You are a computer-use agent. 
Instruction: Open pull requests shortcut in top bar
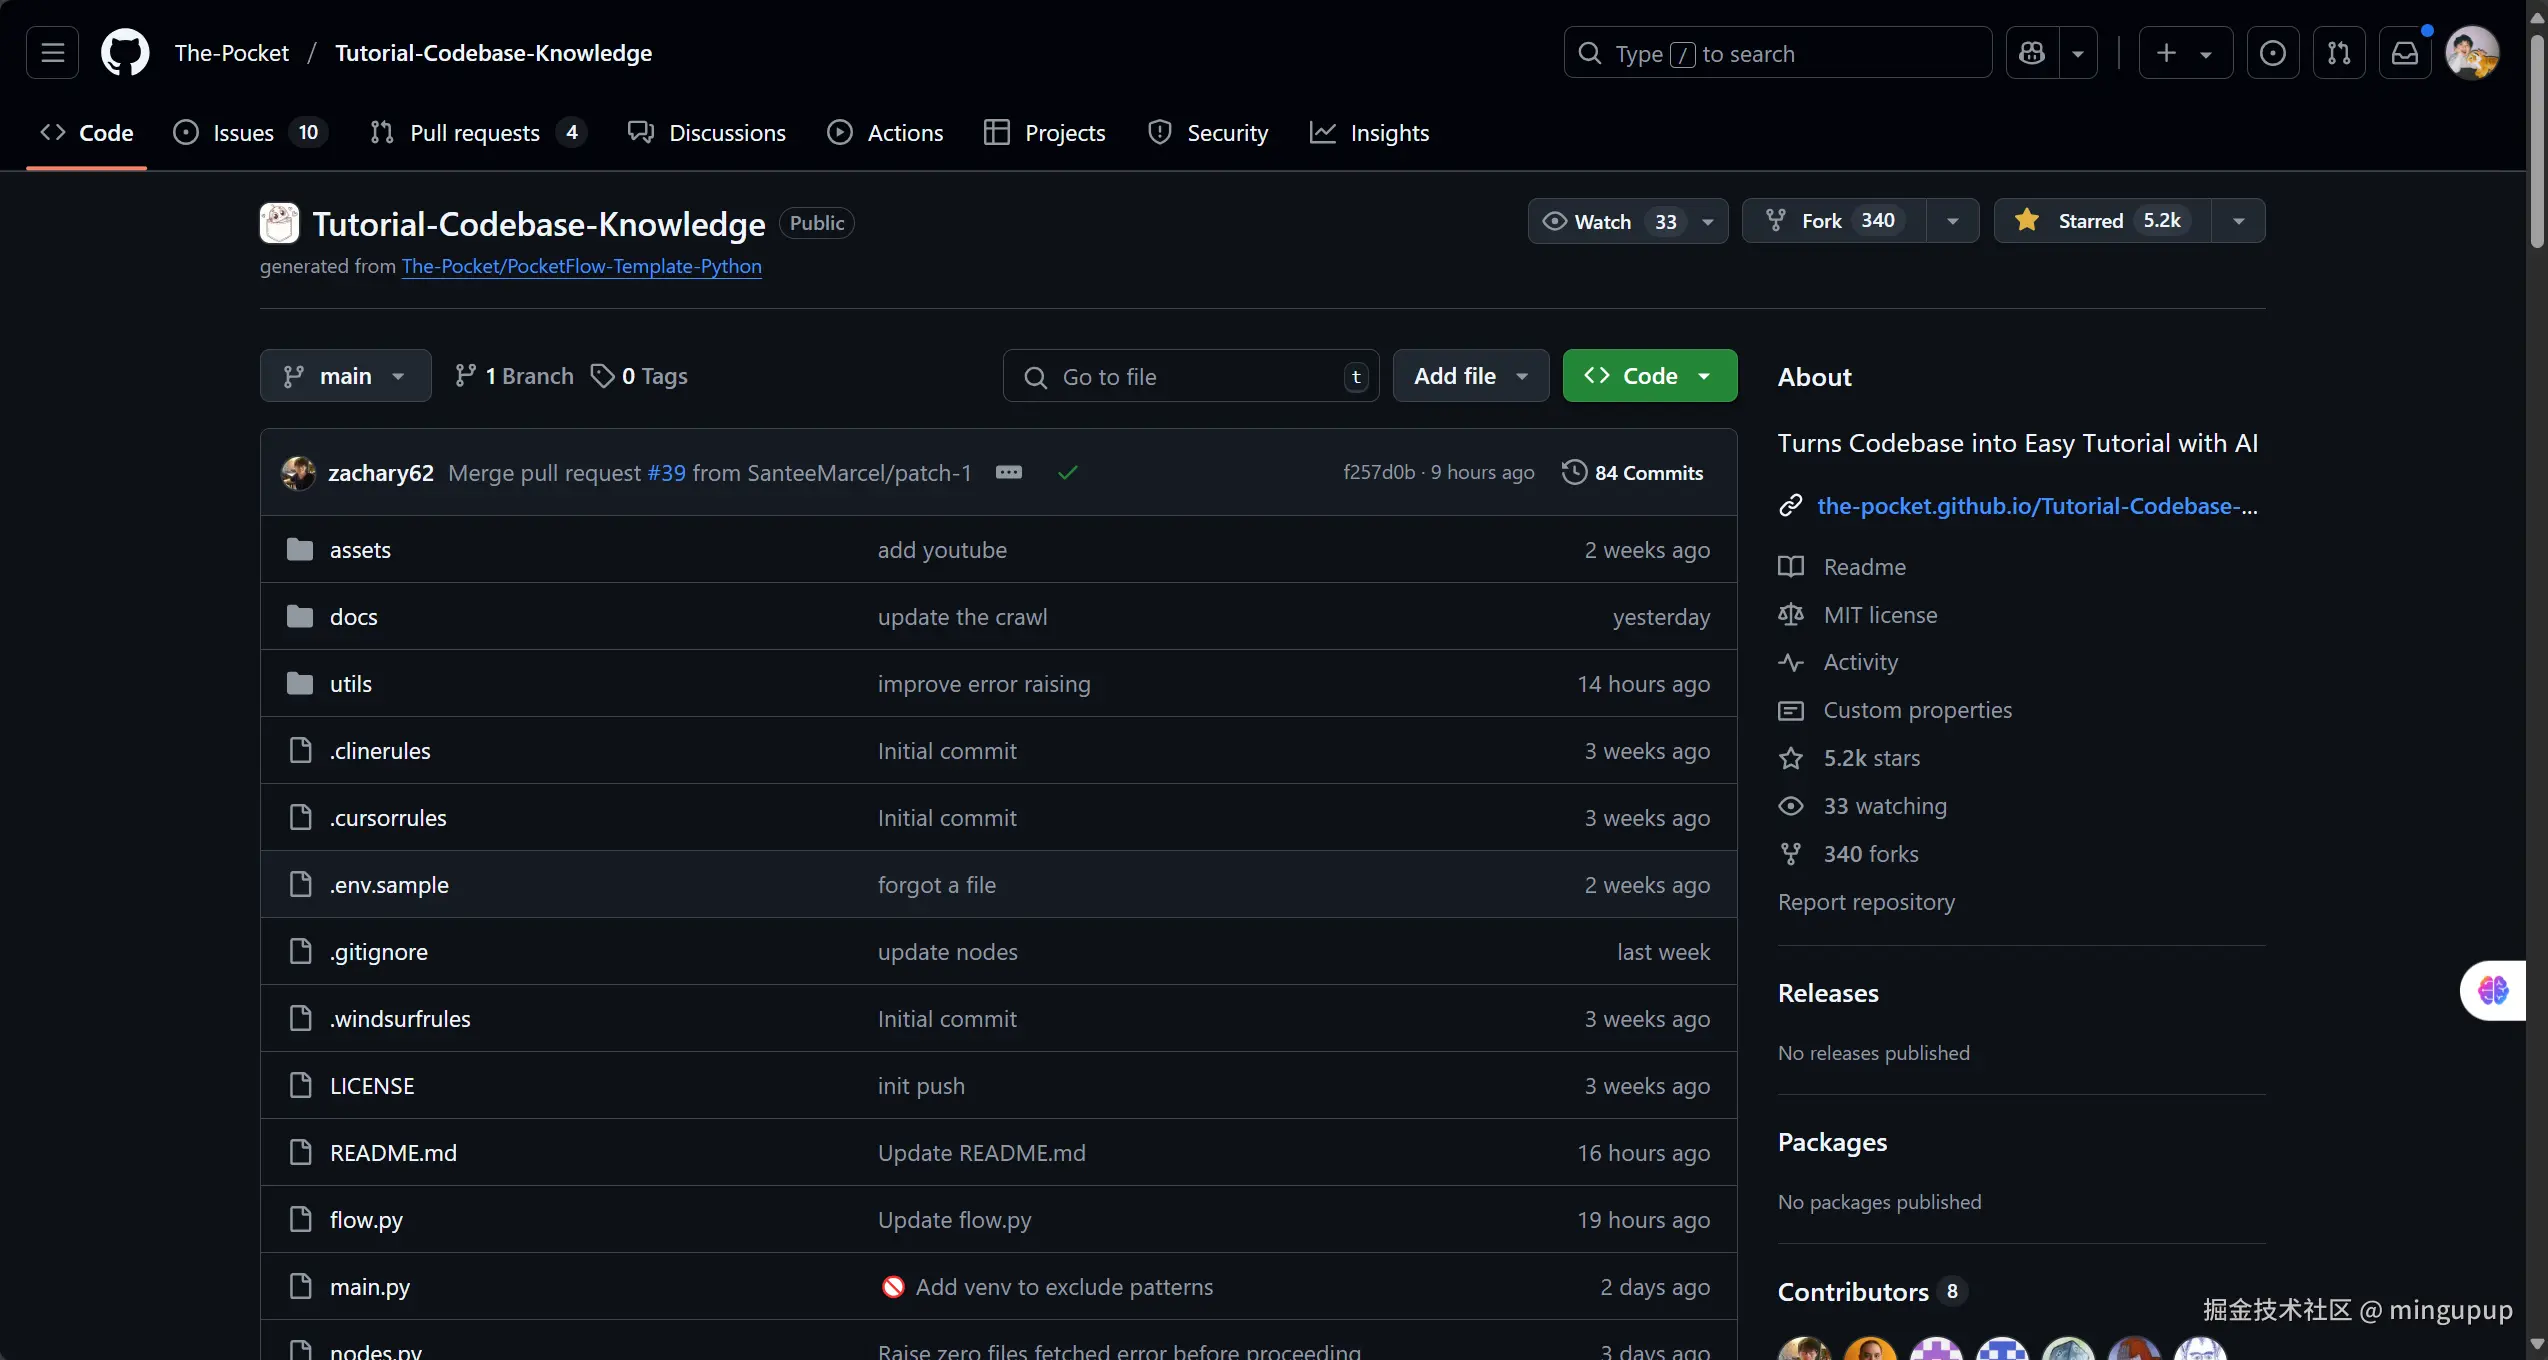pyautogui.click(x=2339, y=52)
